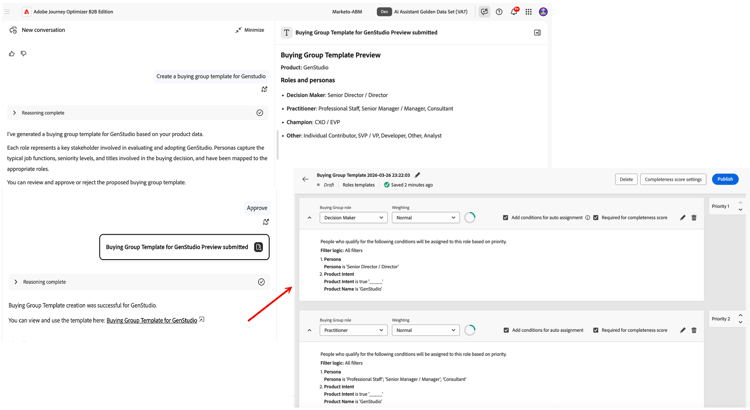Click the Approve message bubble
The height and width of the screenshot is (410, 750).
tap(257, 208)
